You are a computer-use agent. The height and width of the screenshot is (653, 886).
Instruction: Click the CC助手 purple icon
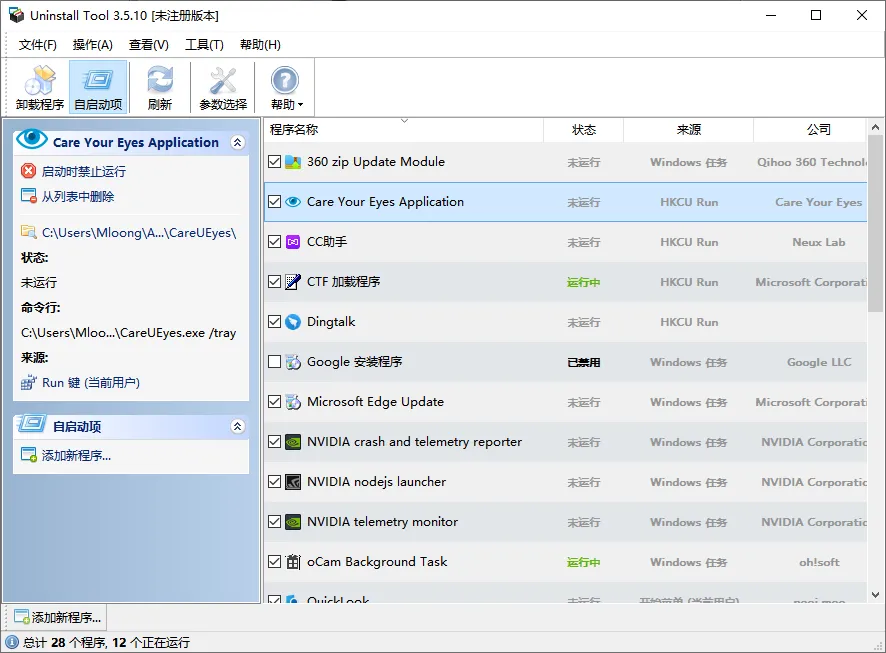(293, 242)
